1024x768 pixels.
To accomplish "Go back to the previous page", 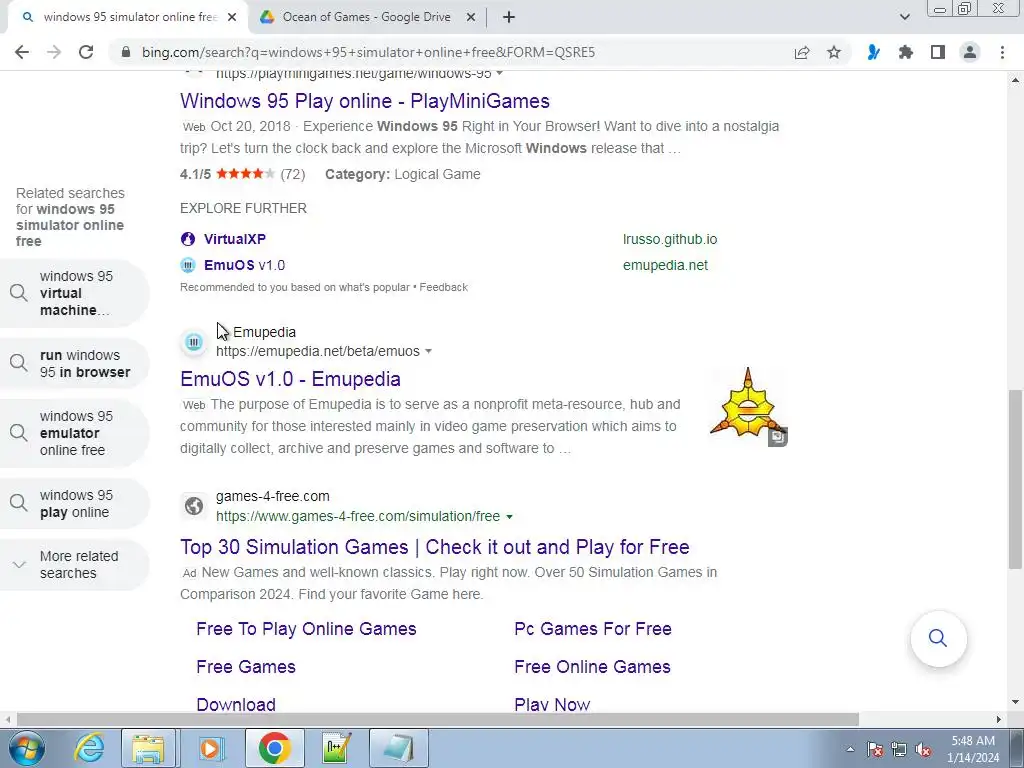I will click(x=22, y=52).
